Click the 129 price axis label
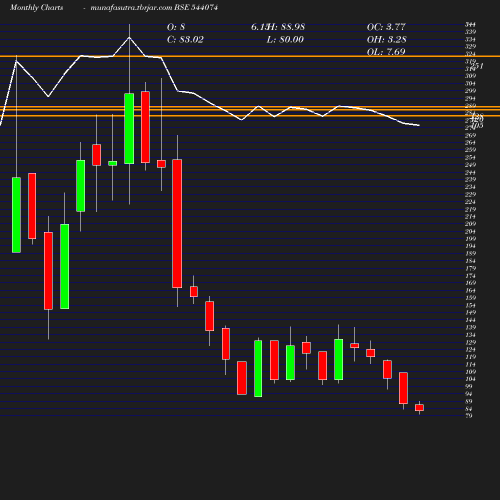This screenshot has height=500, width=500. 470,342
